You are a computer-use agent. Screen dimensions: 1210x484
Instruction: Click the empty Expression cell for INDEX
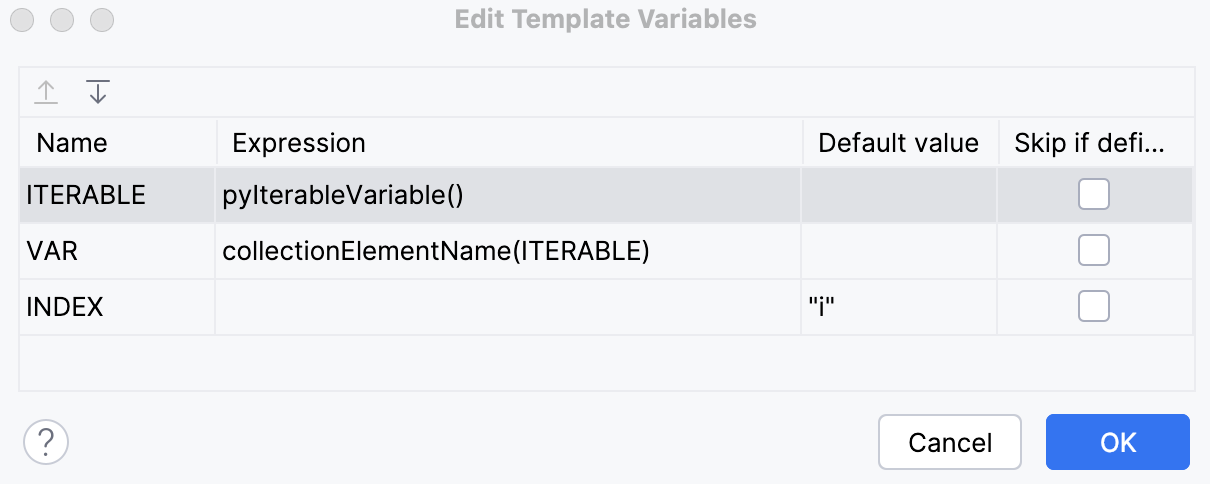[x=508, y=307]
